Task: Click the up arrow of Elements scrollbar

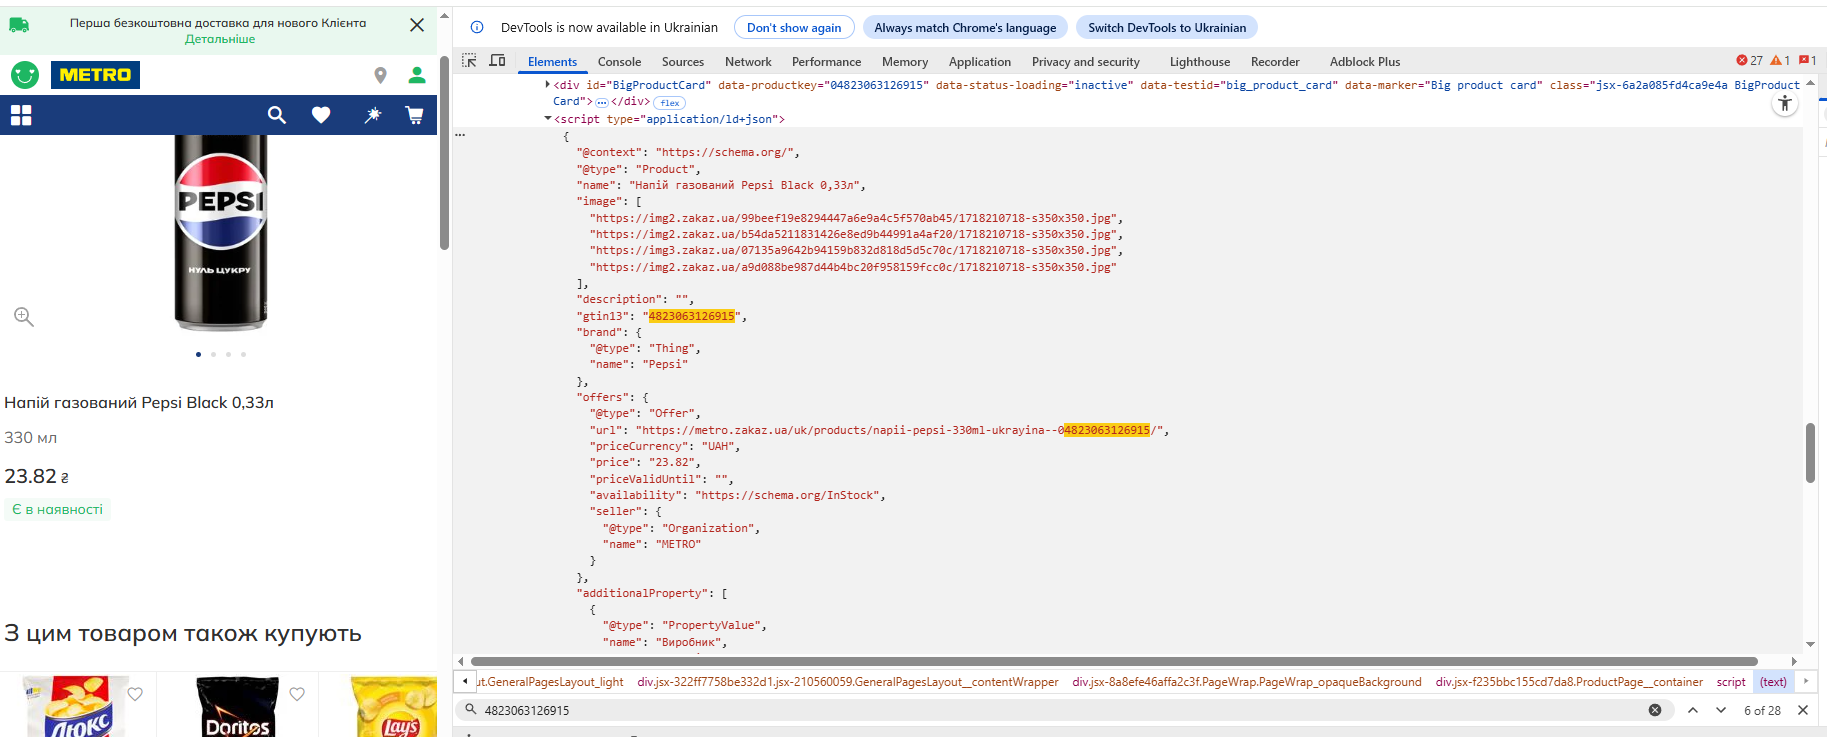Action: point(1810,84)
